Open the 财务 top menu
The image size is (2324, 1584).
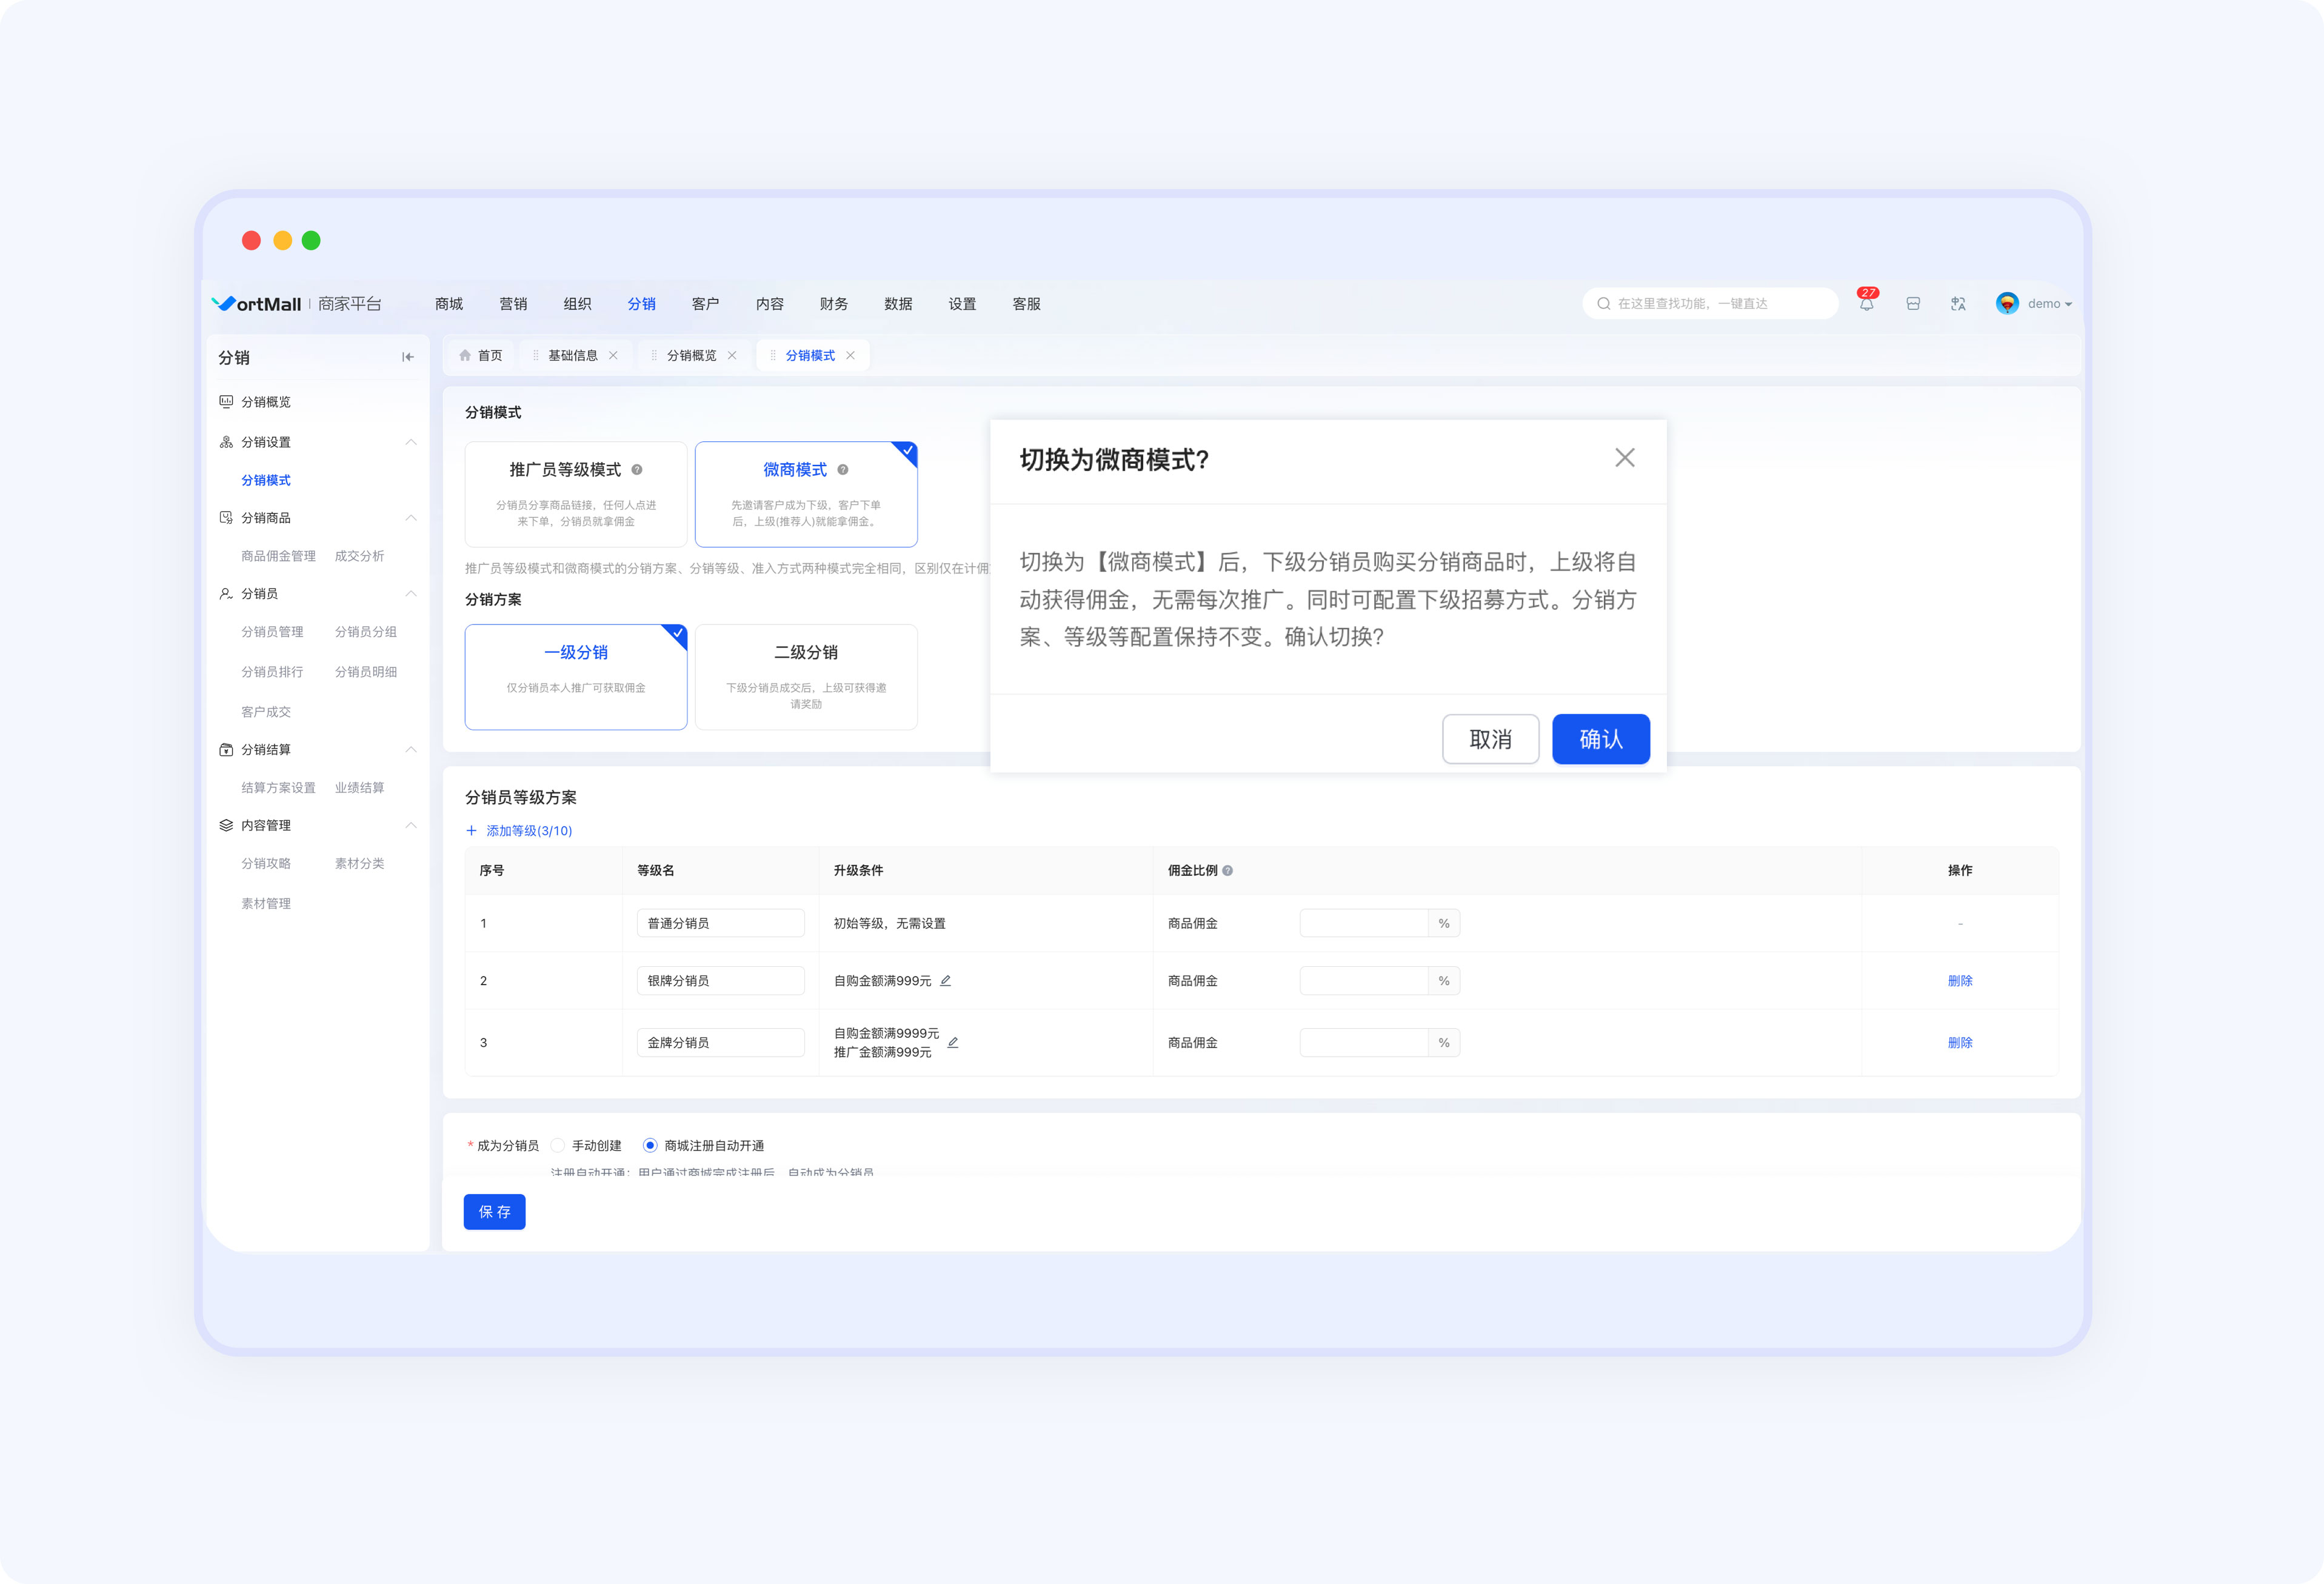click(x=834, y=304)
